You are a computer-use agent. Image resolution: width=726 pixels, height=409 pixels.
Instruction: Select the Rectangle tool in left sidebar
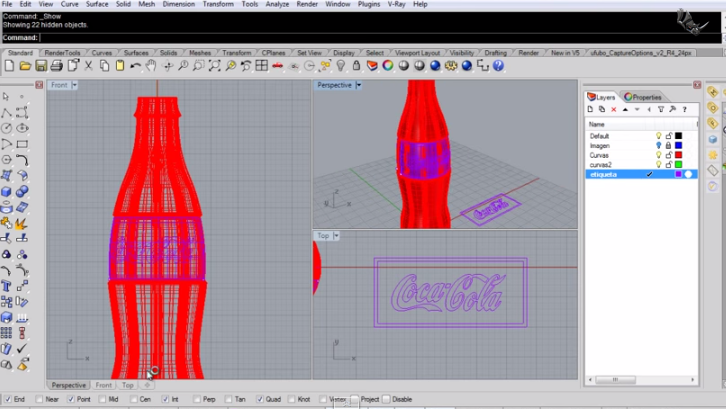point(22,144)
